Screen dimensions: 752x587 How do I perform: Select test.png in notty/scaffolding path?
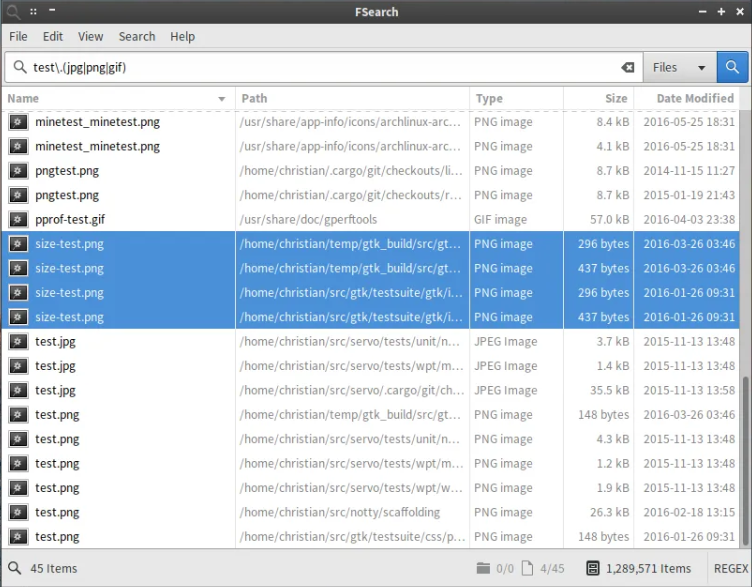pos(57,512)
